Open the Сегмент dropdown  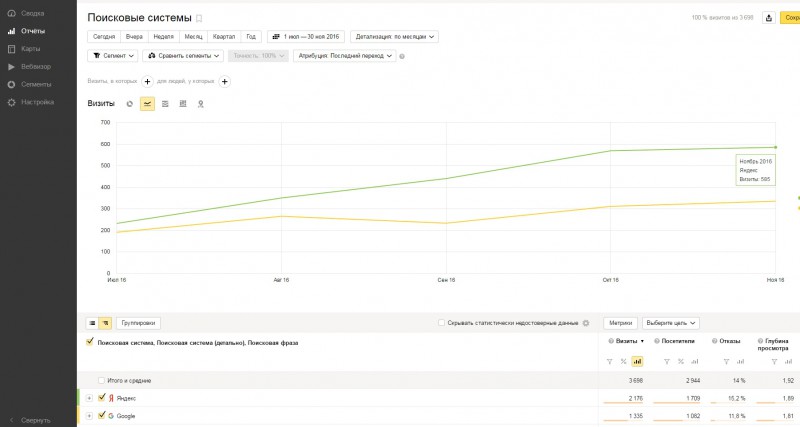coord(113,56)
